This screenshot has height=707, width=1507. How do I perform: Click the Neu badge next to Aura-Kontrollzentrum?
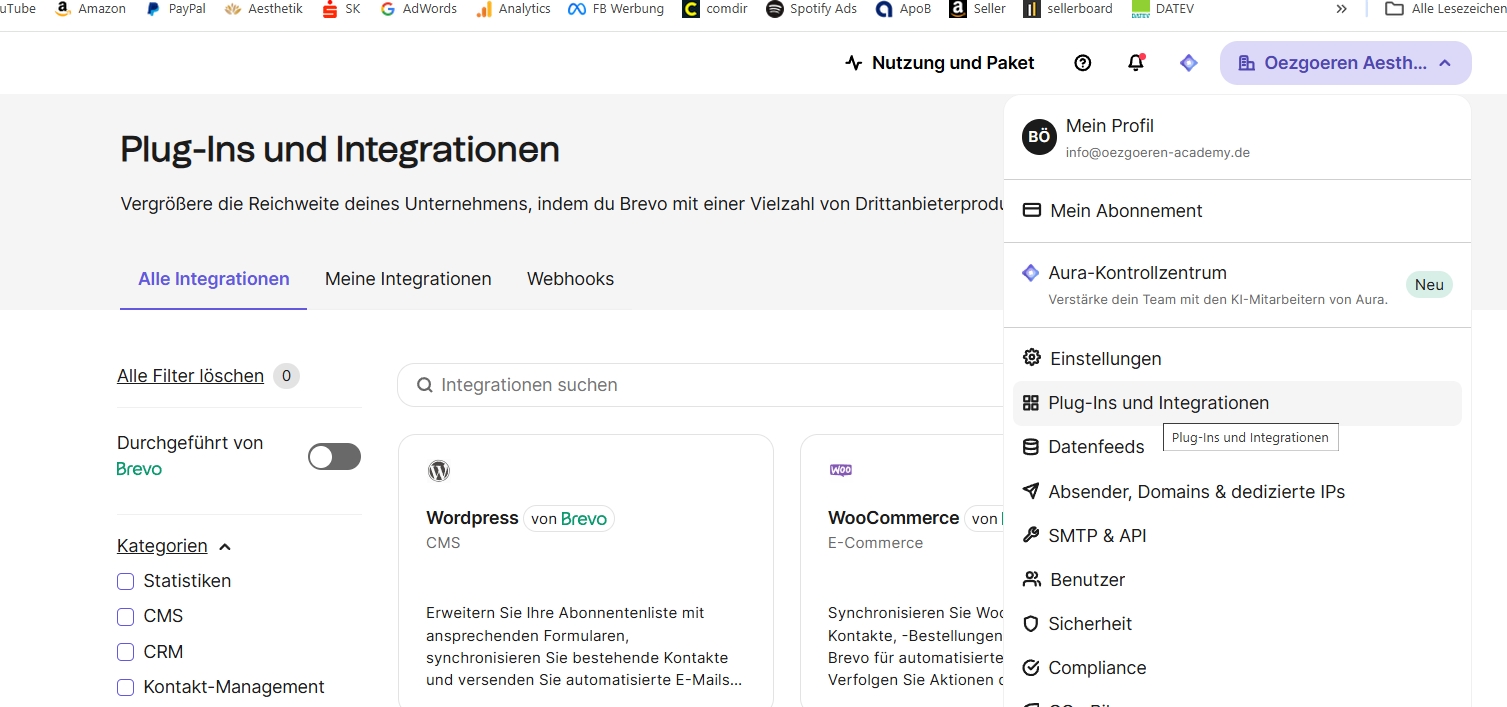click(1429, 285)
